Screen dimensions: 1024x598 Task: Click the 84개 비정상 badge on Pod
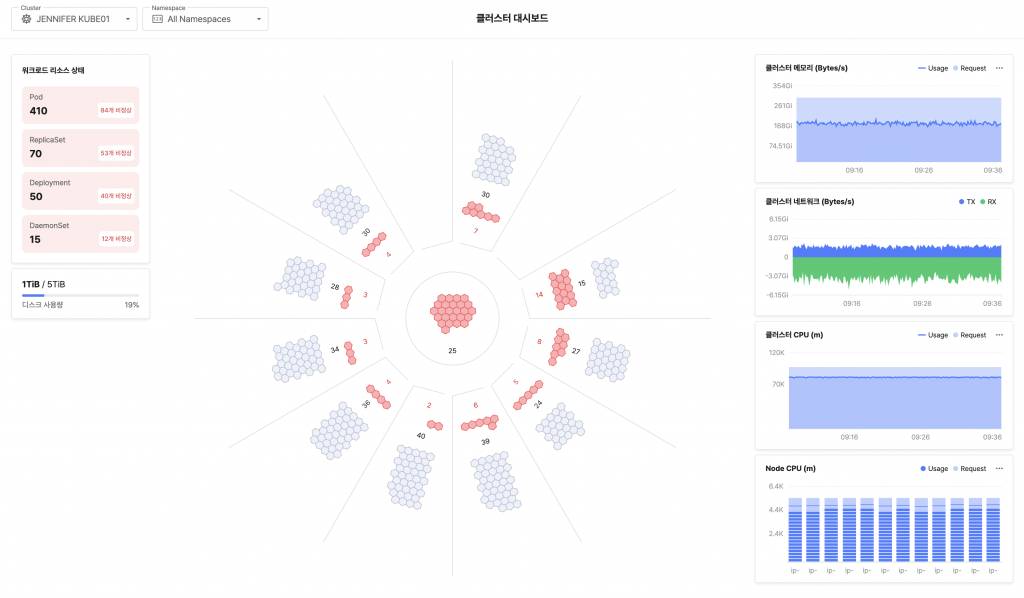[x=116, y=110]
